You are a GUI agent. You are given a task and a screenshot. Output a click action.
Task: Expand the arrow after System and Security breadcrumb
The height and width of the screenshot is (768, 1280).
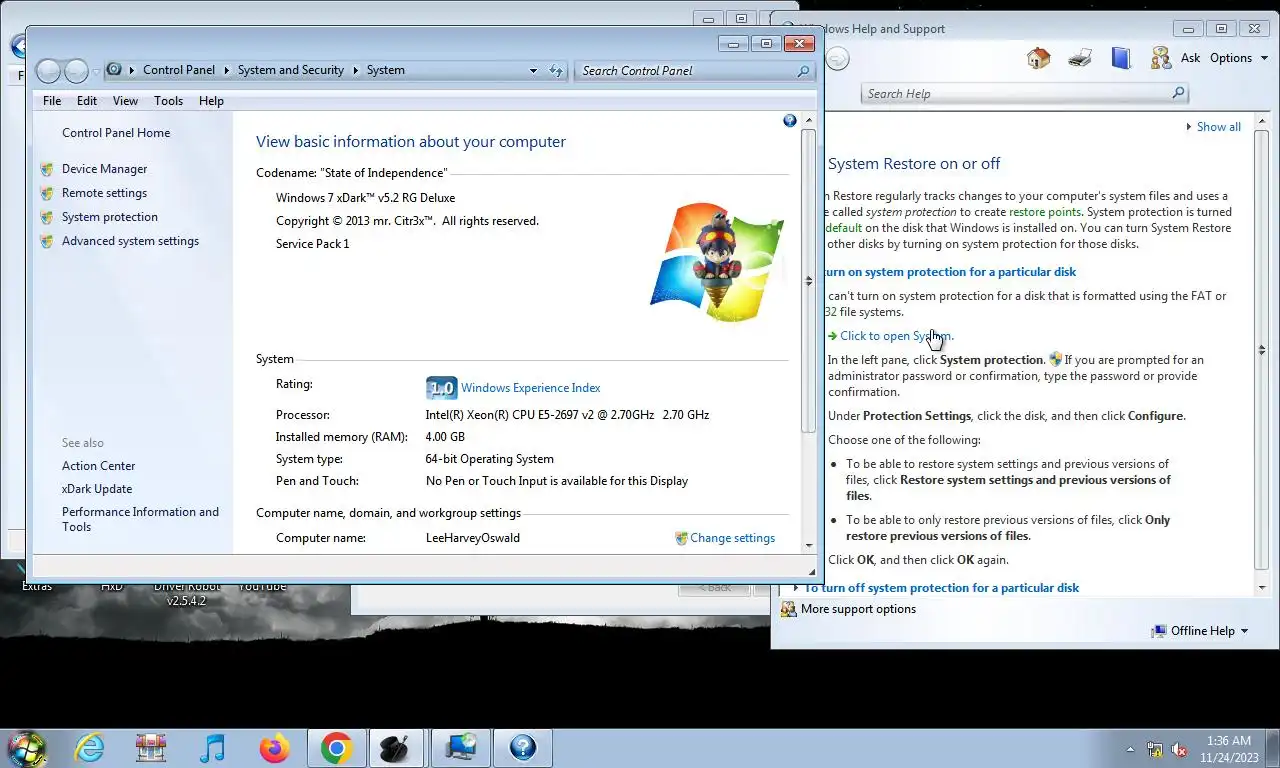click(x=355, y=71)
